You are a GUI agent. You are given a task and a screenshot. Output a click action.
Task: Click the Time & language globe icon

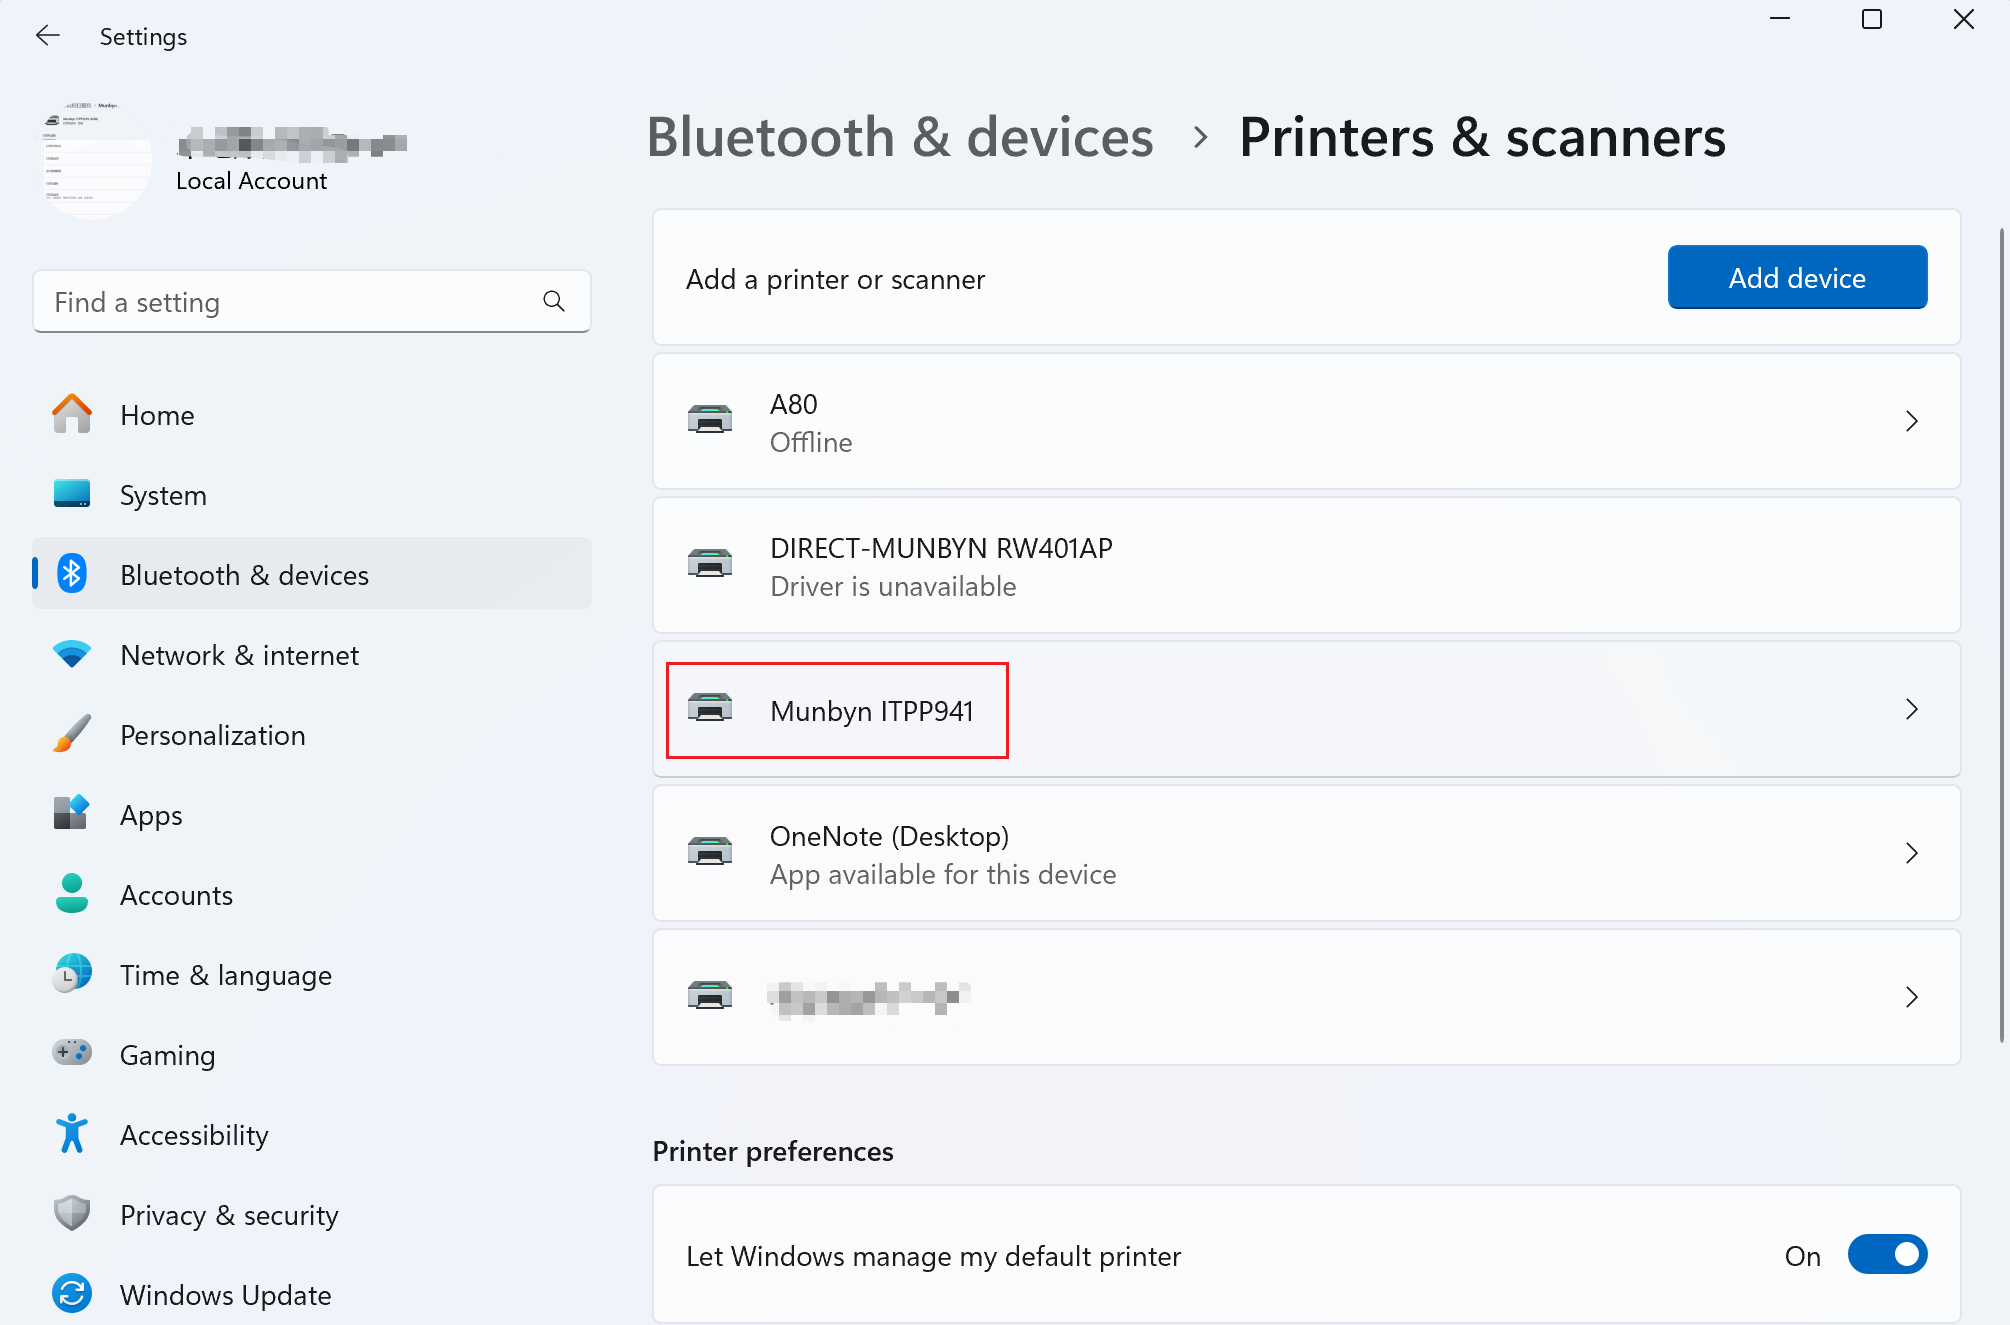point(72,974)
